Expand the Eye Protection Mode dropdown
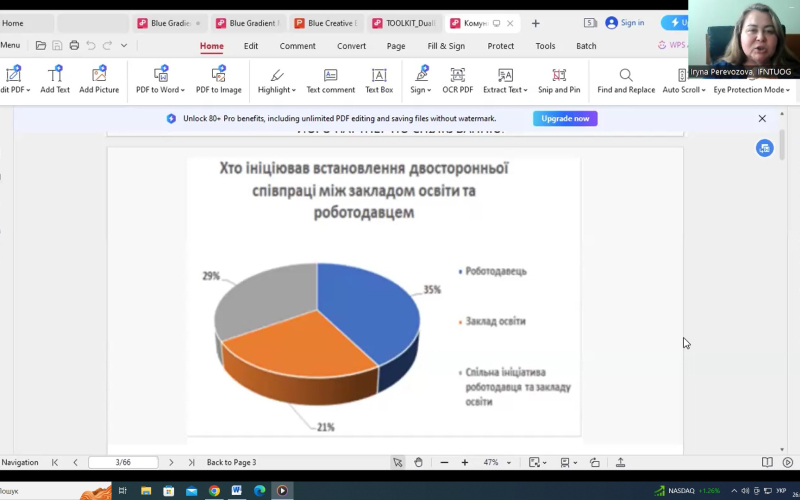Image resolution: width=800 pixels, height=500 pixels. (x=788, y=90)
